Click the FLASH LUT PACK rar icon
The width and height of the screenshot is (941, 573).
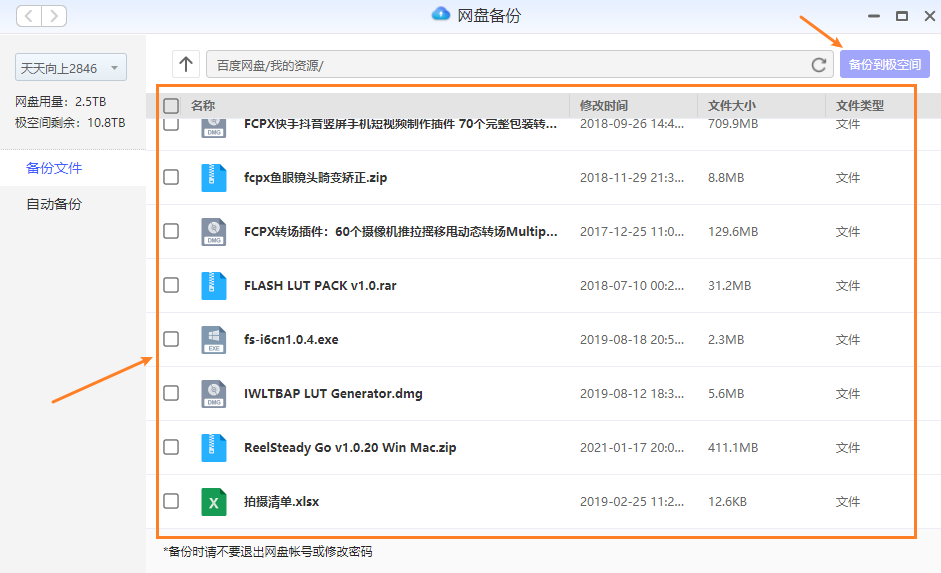point(213,286)
